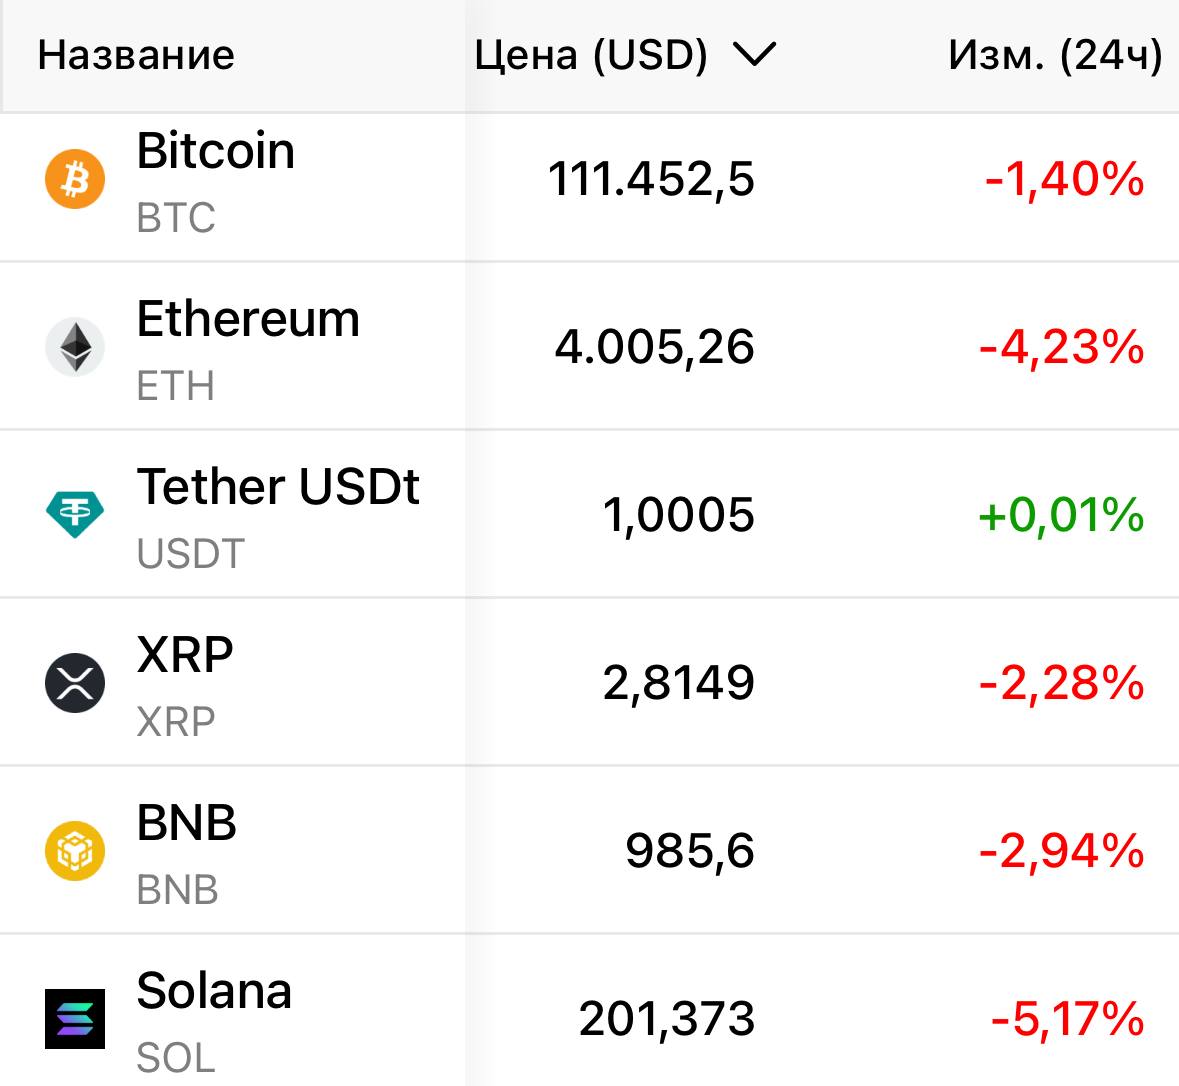Click Solana's -5,17% change value

click(x=1067, y=1019)
